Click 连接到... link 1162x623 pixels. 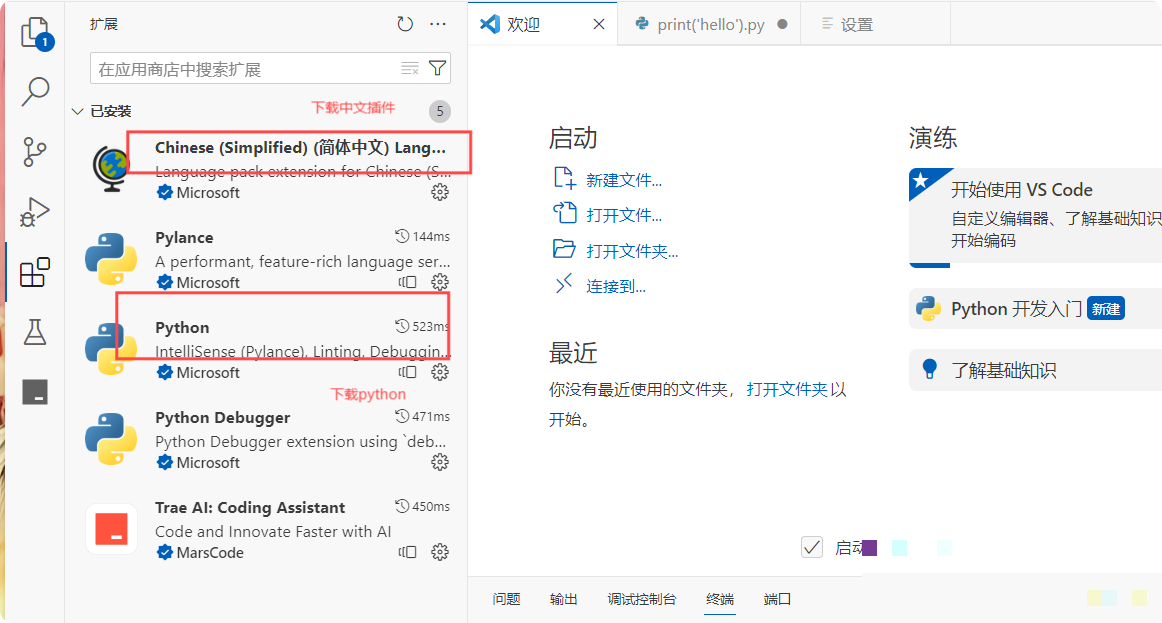(616, 287)
